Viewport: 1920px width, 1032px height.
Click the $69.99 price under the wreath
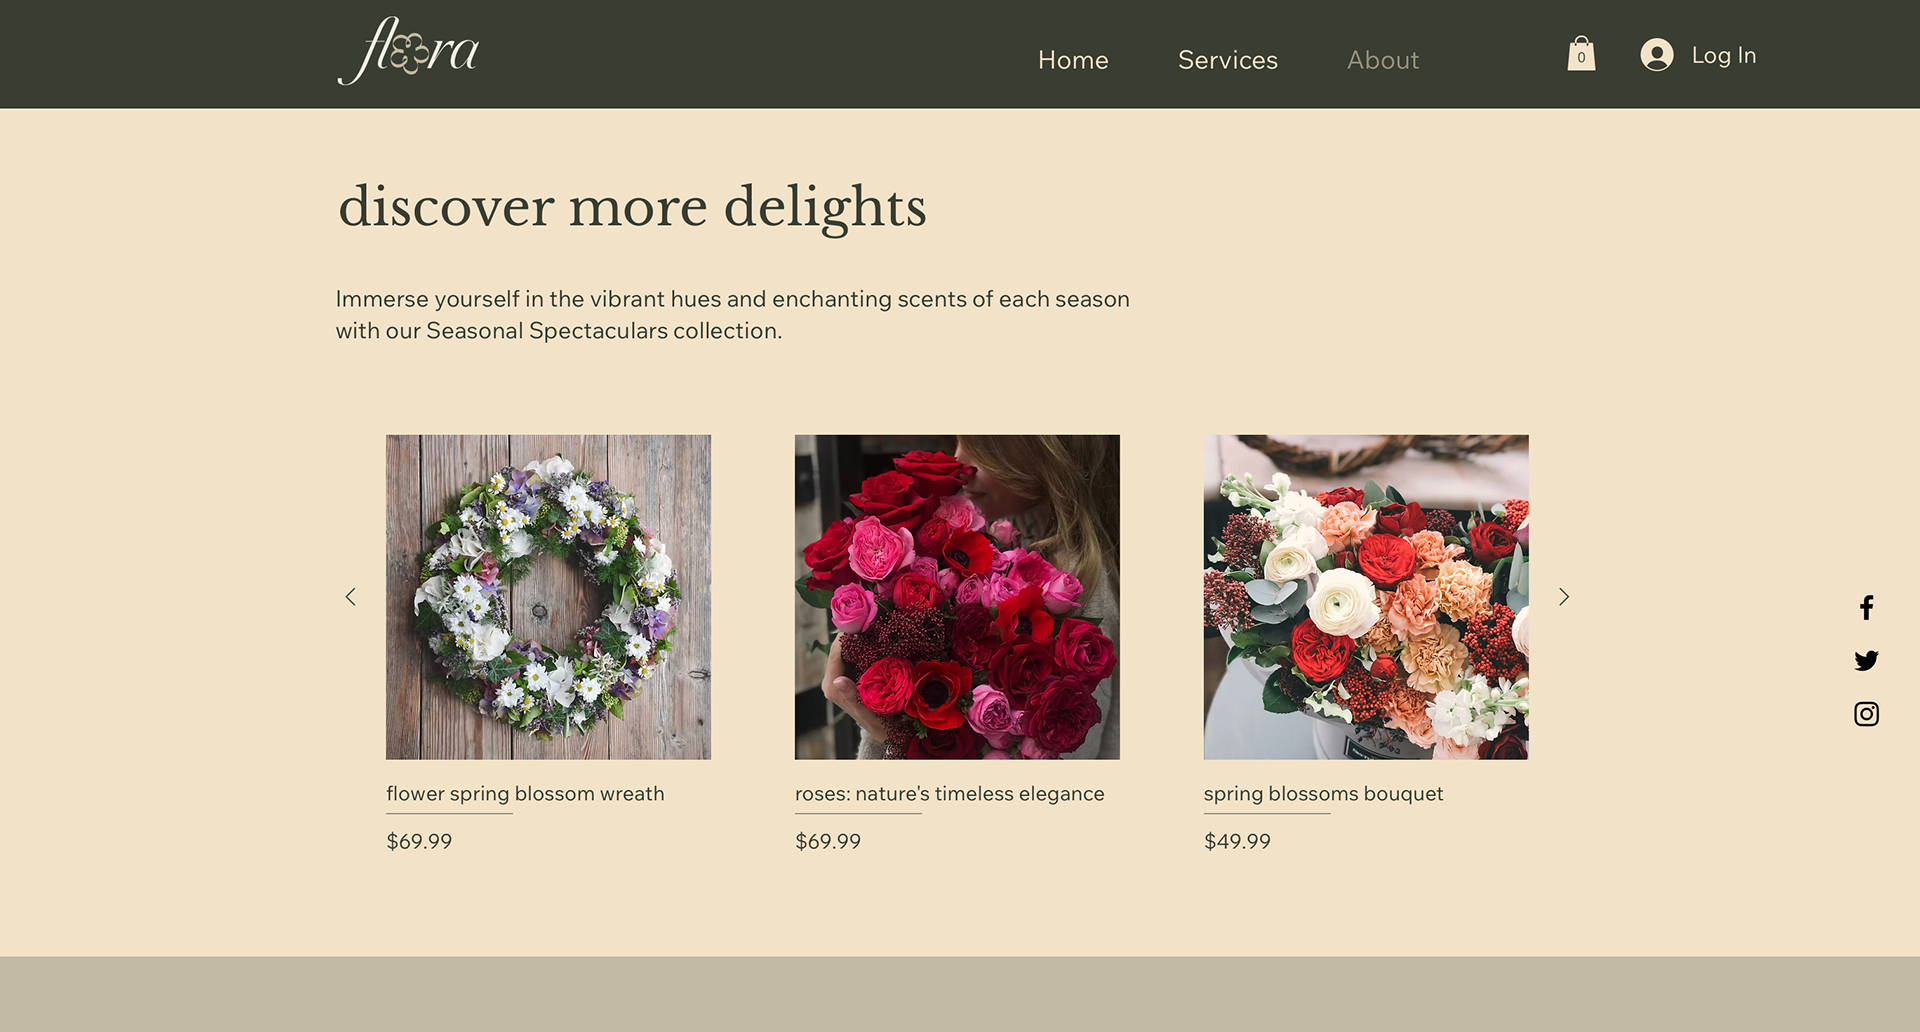pos(419,842)
